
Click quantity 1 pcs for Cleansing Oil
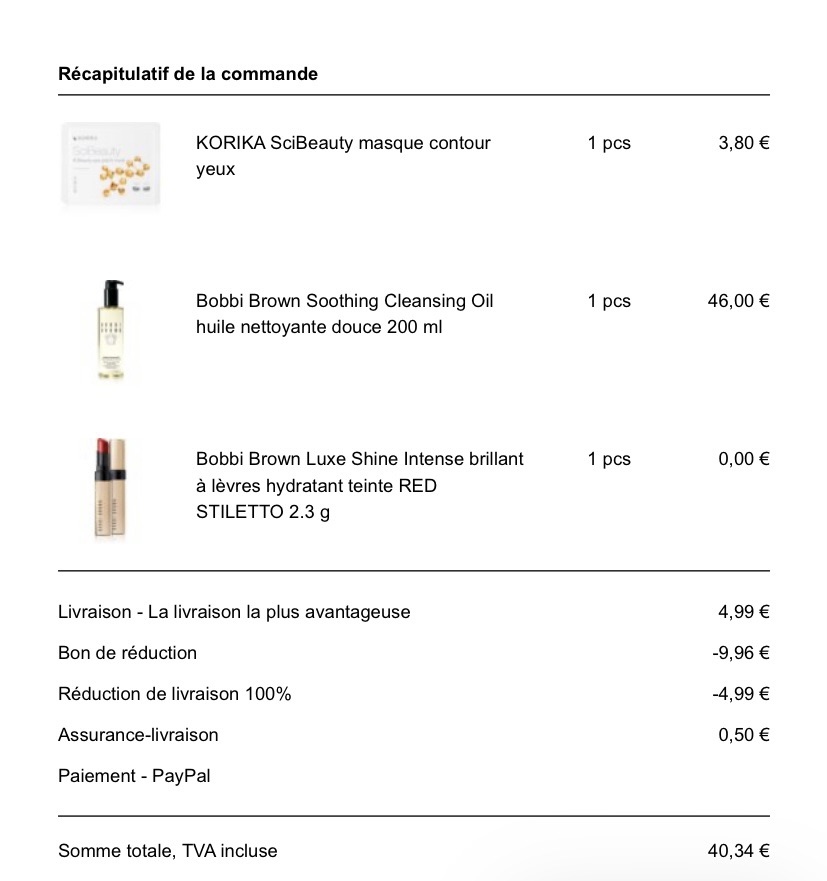pyautogui.click(x=609, y=301)
